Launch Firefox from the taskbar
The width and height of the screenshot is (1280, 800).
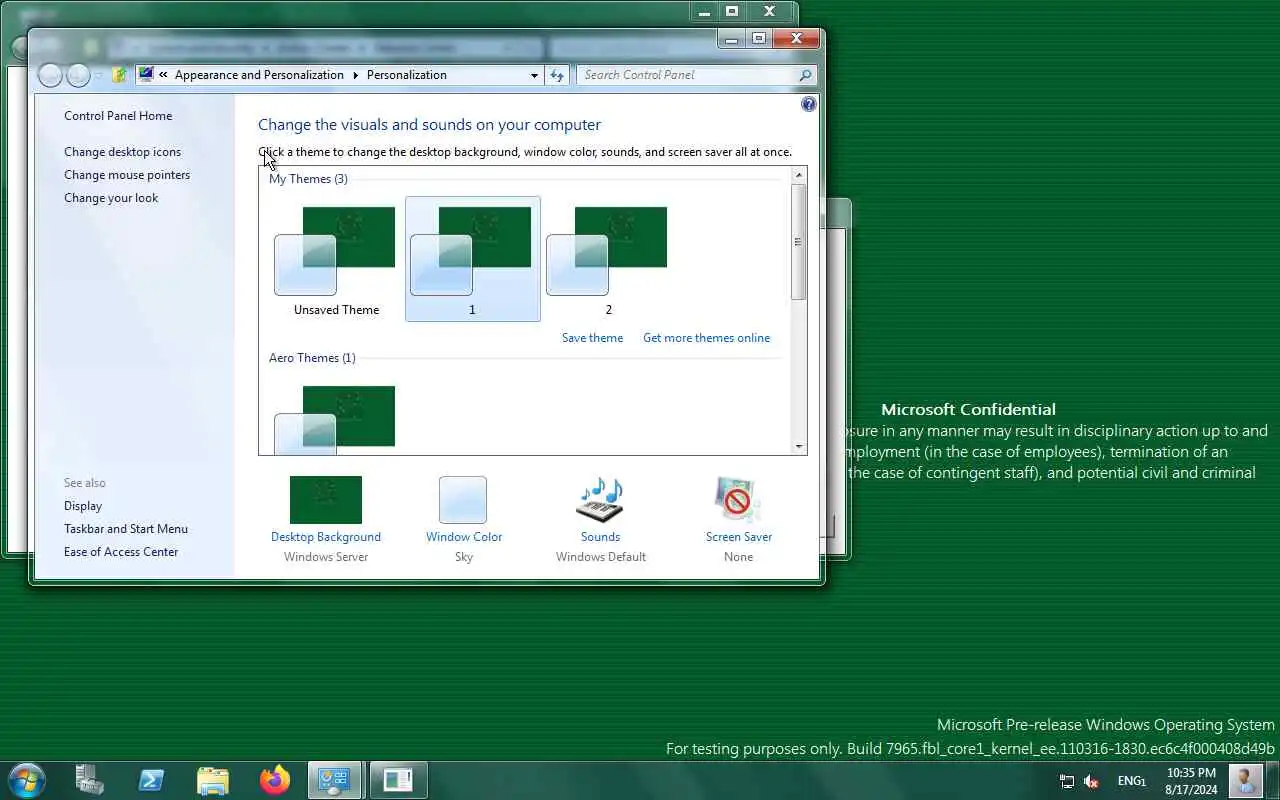pos(274,780)
